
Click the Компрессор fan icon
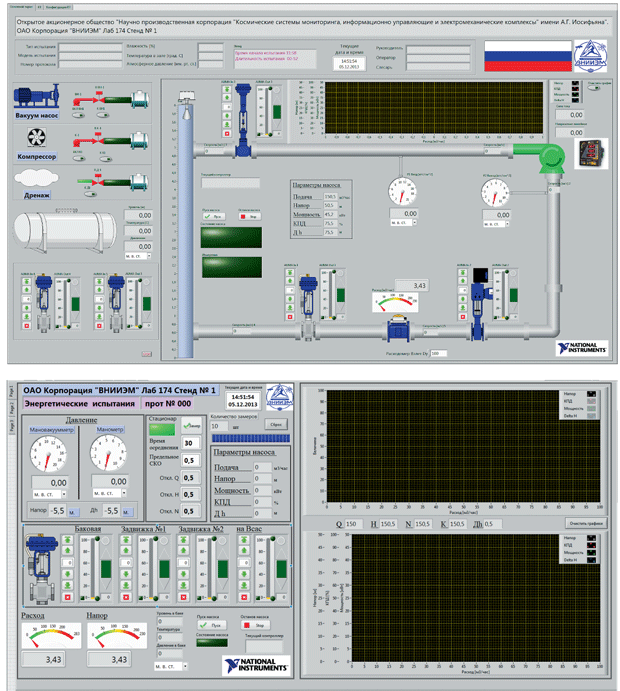point(36,137)
